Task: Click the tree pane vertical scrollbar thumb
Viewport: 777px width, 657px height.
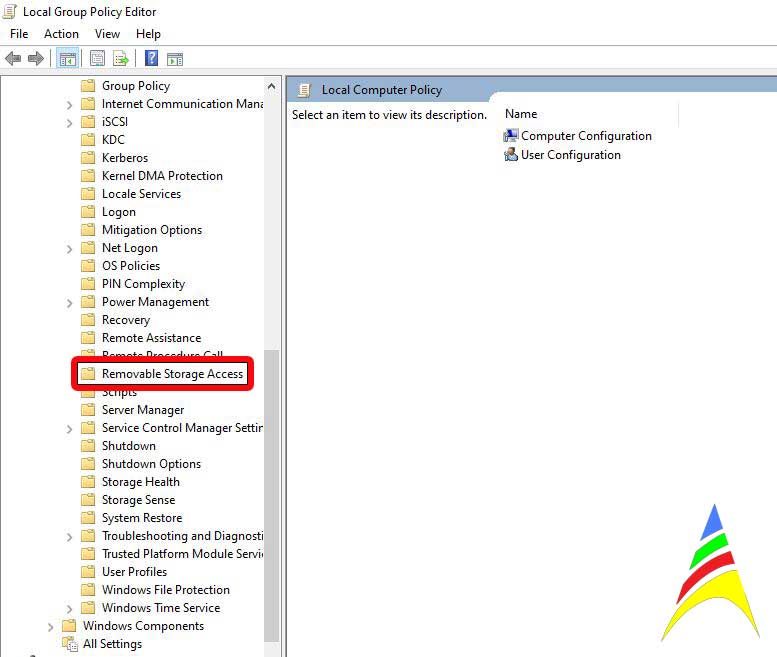Action: pyautogui.click(x=271, y=495)
